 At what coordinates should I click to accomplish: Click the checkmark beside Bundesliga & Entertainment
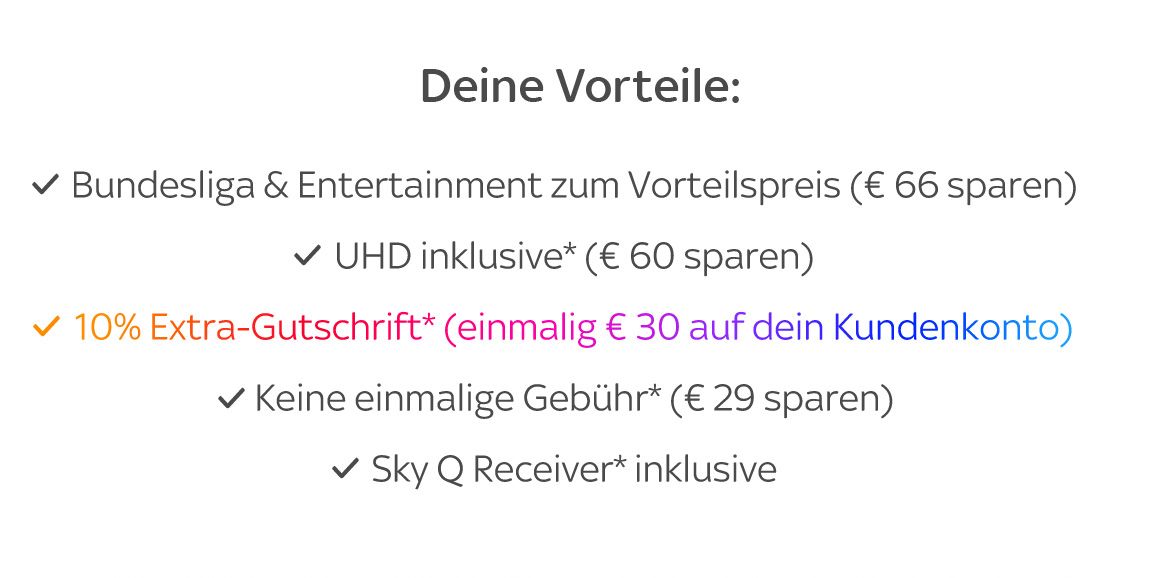pos(46,185)
